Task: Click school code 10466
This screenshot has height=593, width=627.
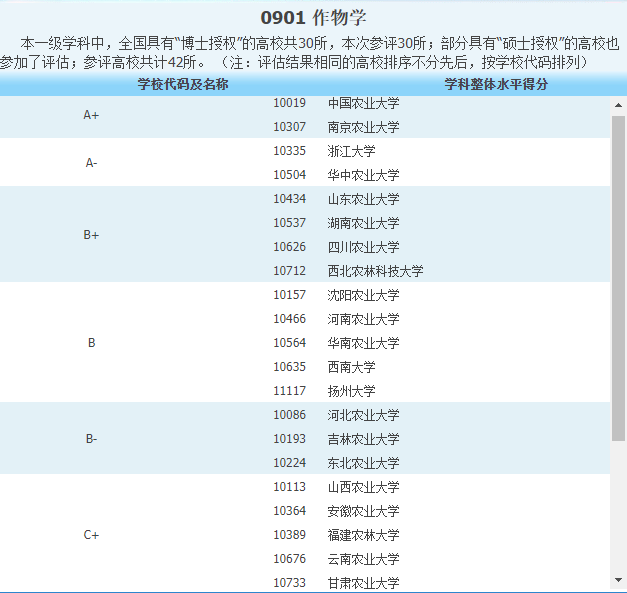Action: (290, 319)
